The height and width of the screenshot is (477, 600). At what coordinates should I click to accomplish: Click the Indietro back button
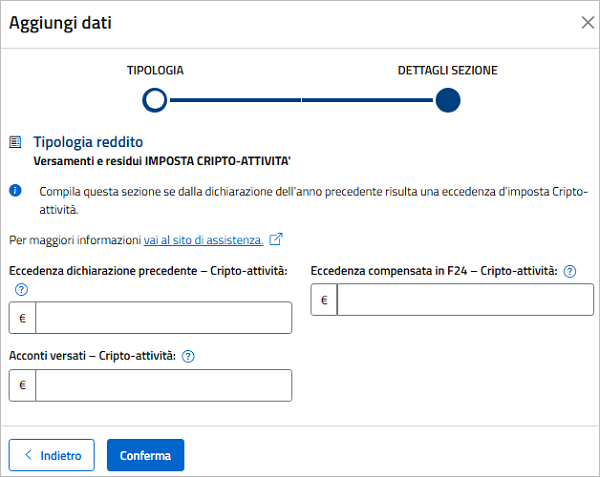52,455
